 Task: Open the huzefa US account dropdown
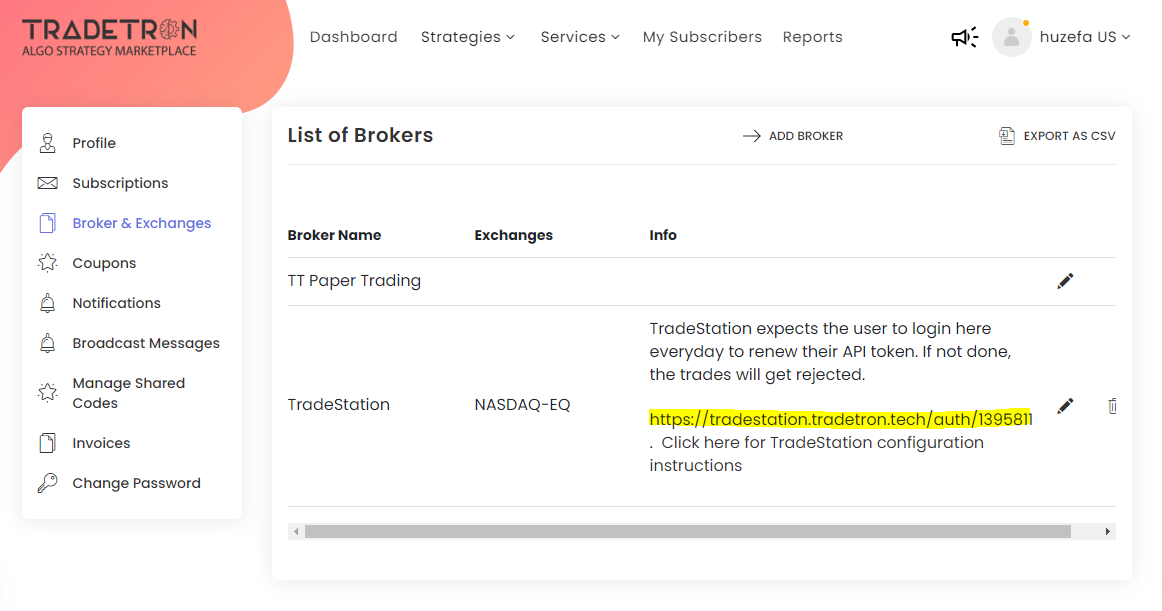tap(1084, 37)
